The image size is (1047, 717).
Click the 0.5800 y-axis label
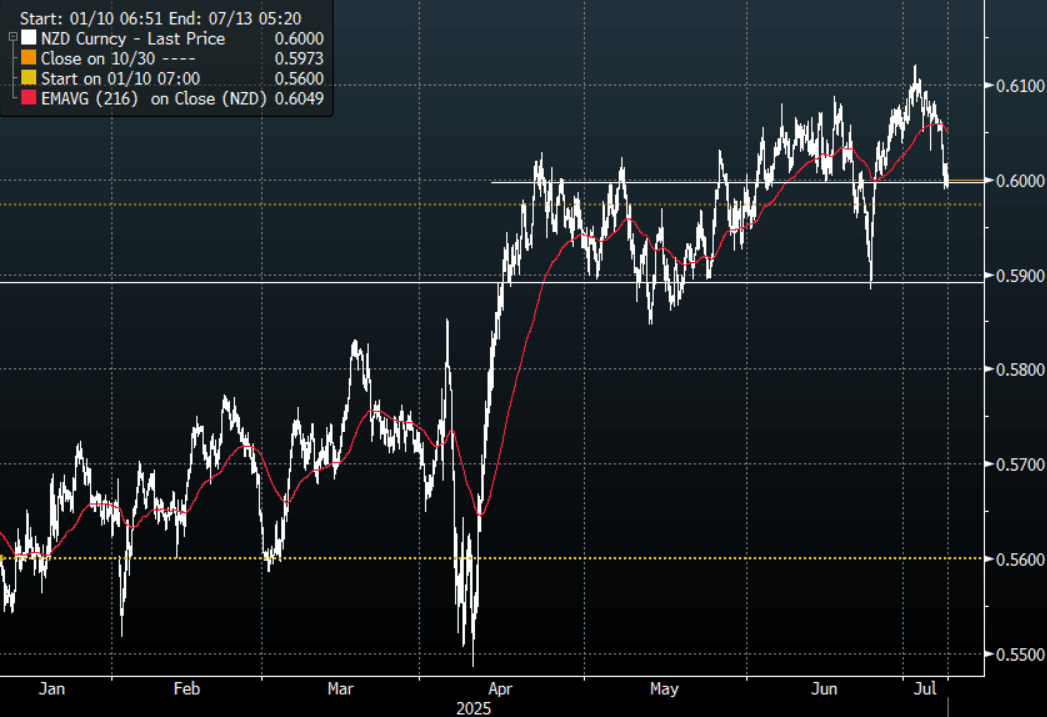coord(1020,369)
